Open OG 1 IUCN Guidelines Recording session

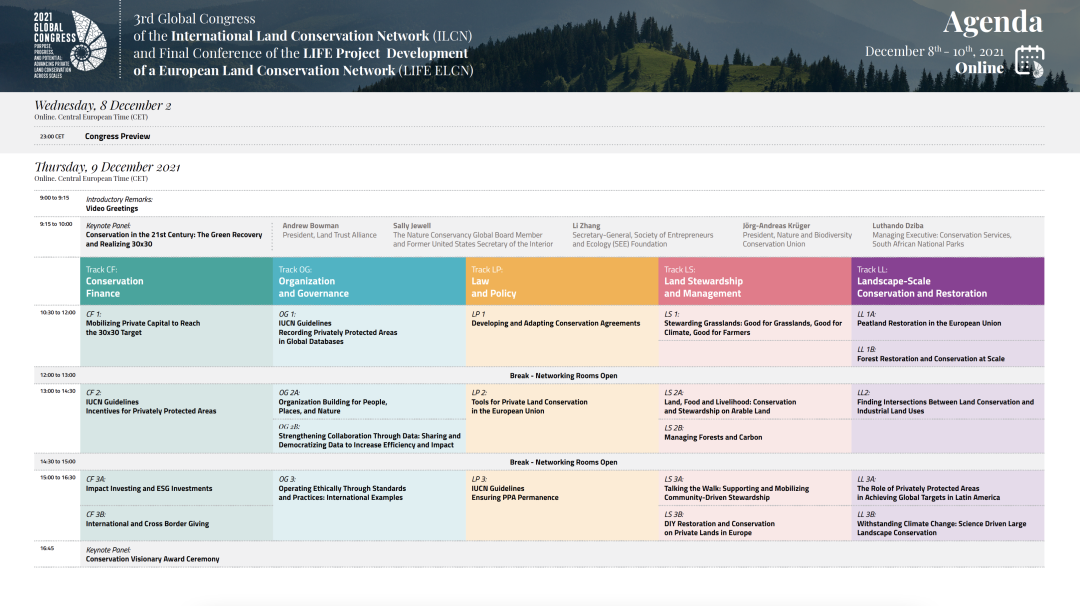pyautogui.click(x=337, y=332)
